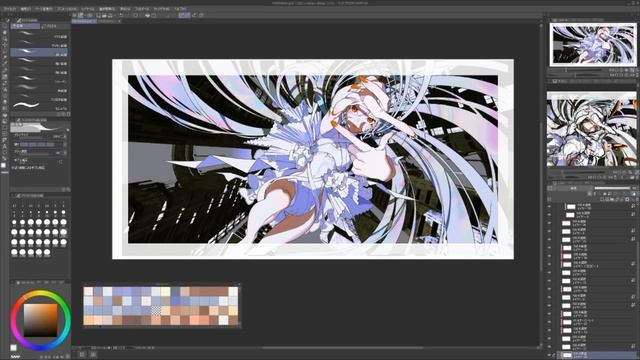Click the Sub View reference image thumbnail
Viewport: 640px width, 360px height.
tap(592, 129)
